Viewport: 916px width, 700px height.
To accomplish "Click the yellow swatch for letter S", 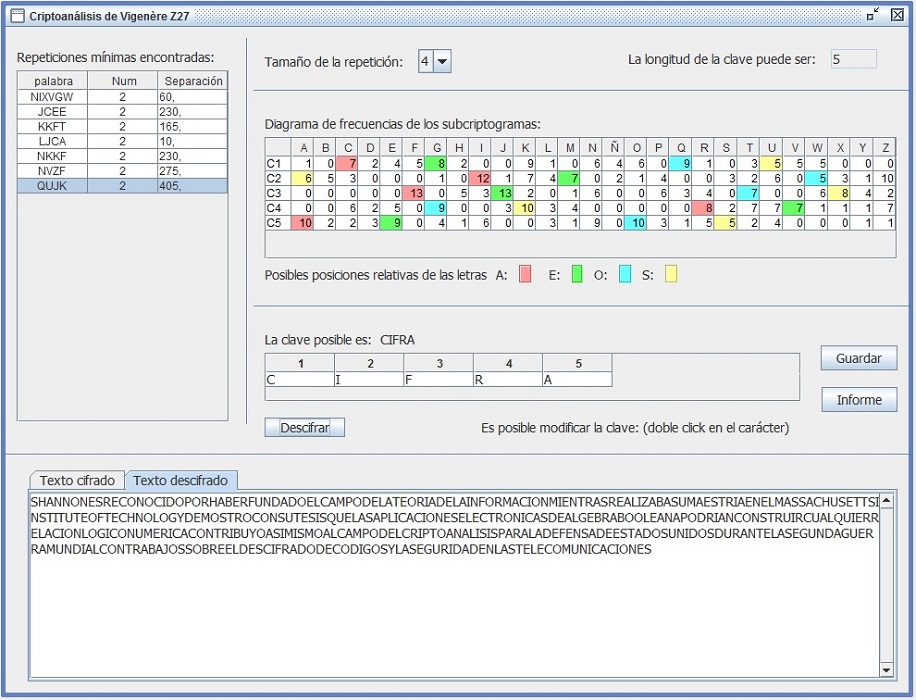I will [671, 275].
